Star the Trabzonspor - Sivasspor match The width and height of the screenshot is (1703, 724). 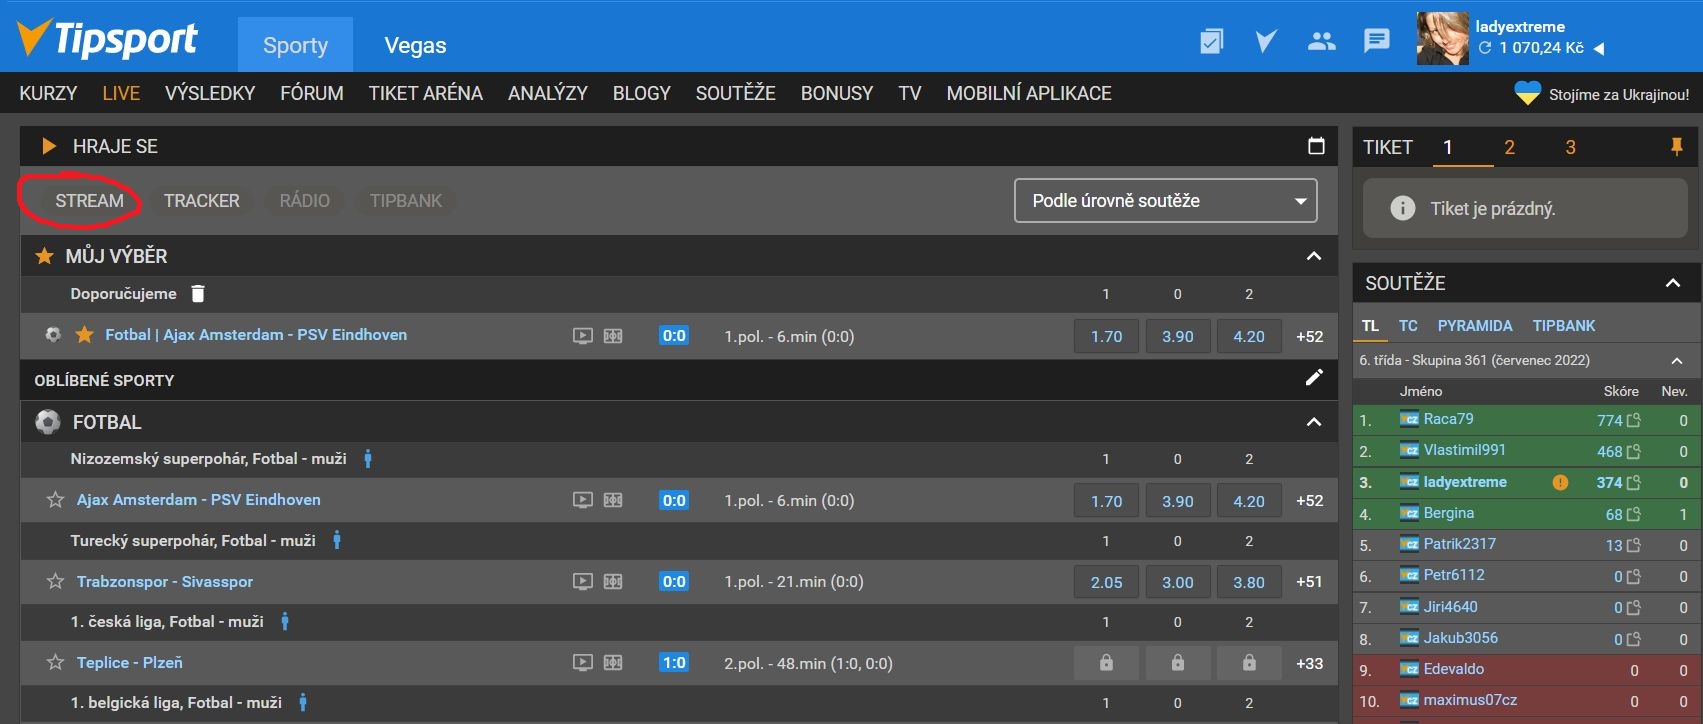click(x=56, y=582)
